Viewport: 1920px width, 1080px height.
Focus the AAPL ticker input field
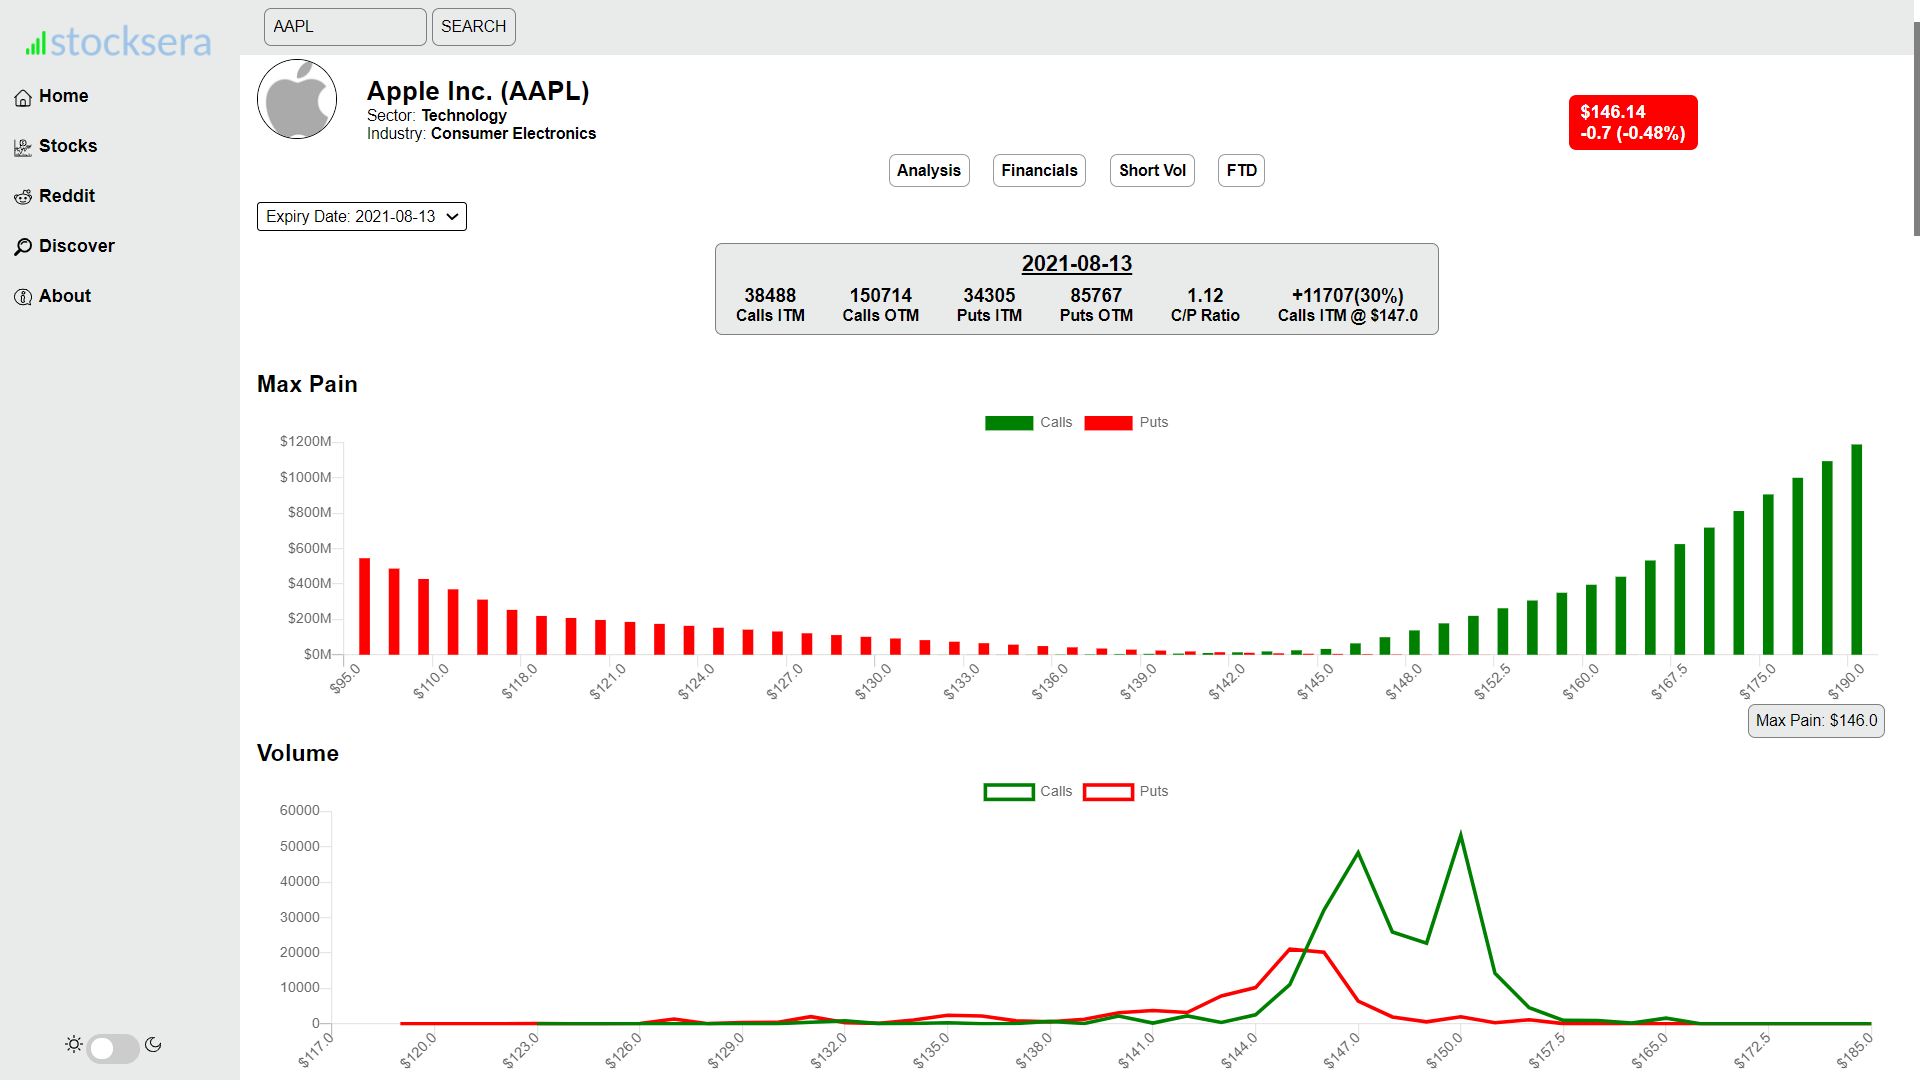[x=345, y=26]
